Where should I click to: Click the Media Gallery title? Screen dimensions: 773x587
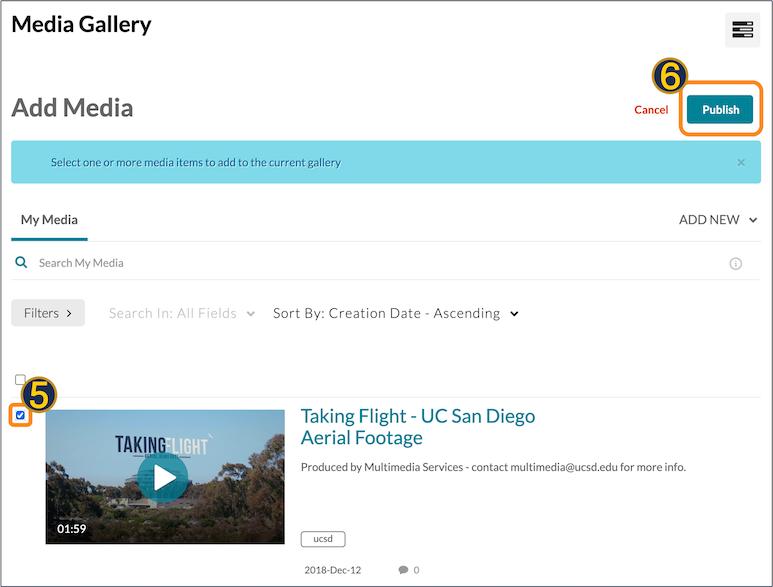81,25
